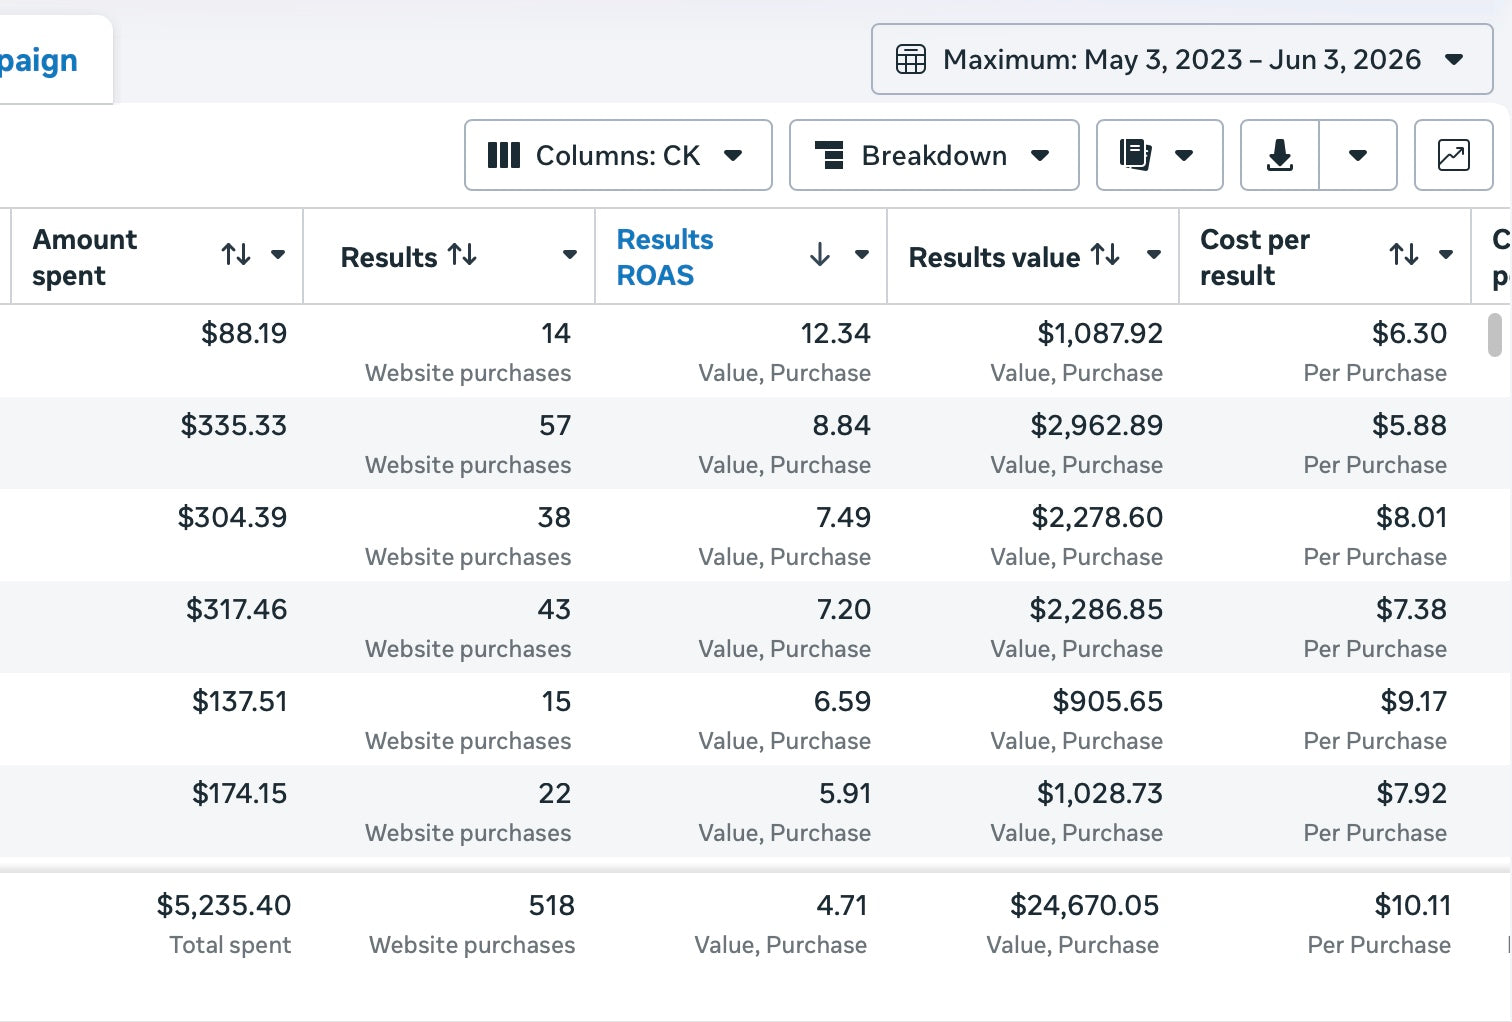Click the 43 results cell
The width and height of the screenshot is (1512, 1022).
tap(554, 609)
